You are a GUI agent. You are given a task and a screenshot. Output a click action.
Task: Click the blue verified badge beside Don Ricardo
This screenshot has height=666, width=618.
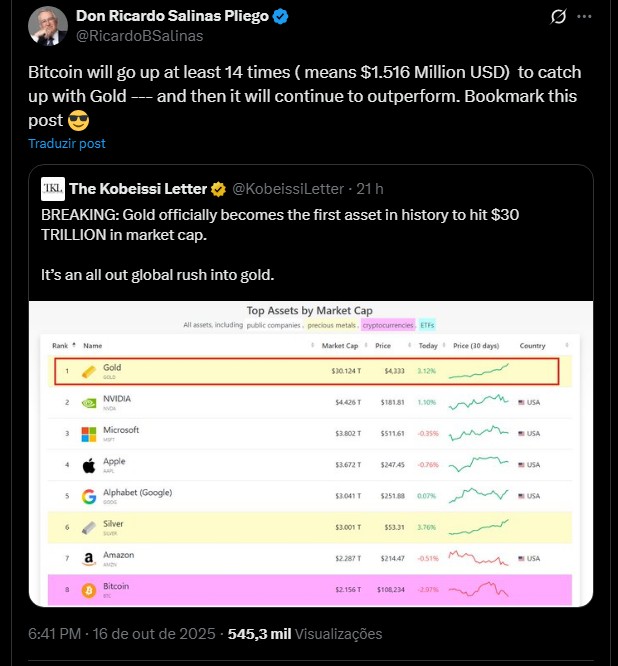pyautogui.click(x=283, y=17)
